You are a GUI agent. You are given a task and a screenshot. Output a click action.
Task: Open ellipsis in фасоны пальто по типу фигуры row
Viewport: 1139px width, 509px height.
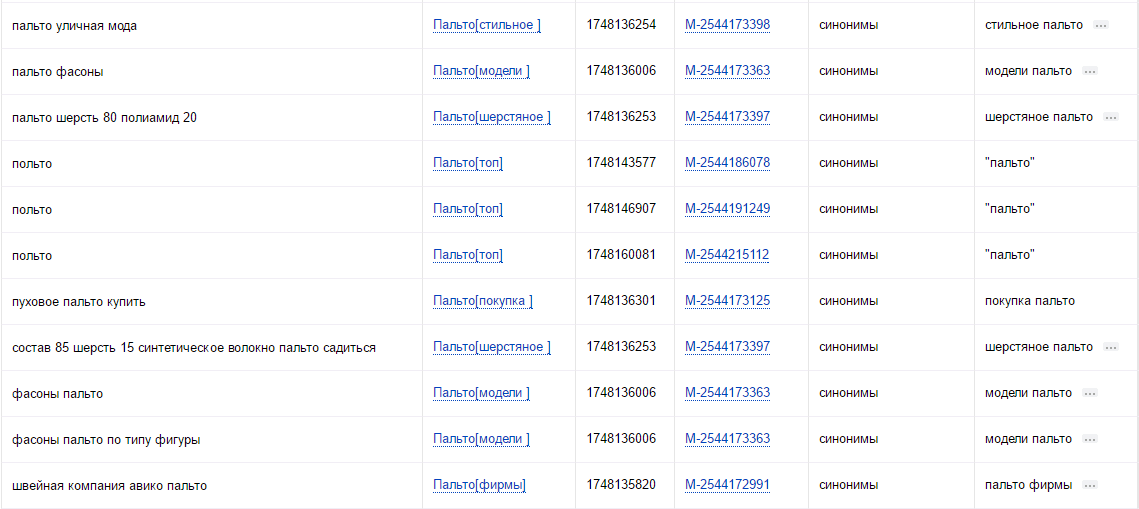(x=1089, y=439)
